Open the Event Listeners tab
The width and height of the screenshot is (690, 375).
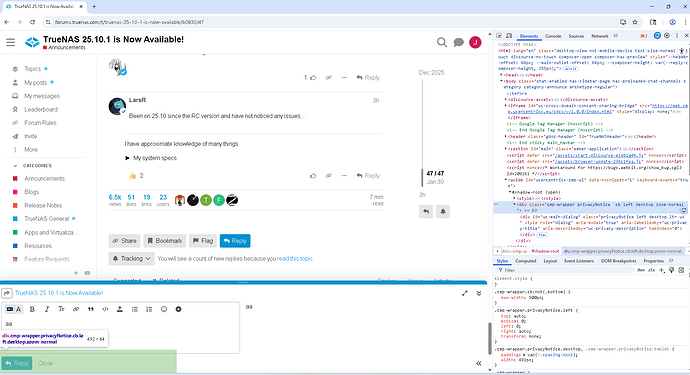579,261
